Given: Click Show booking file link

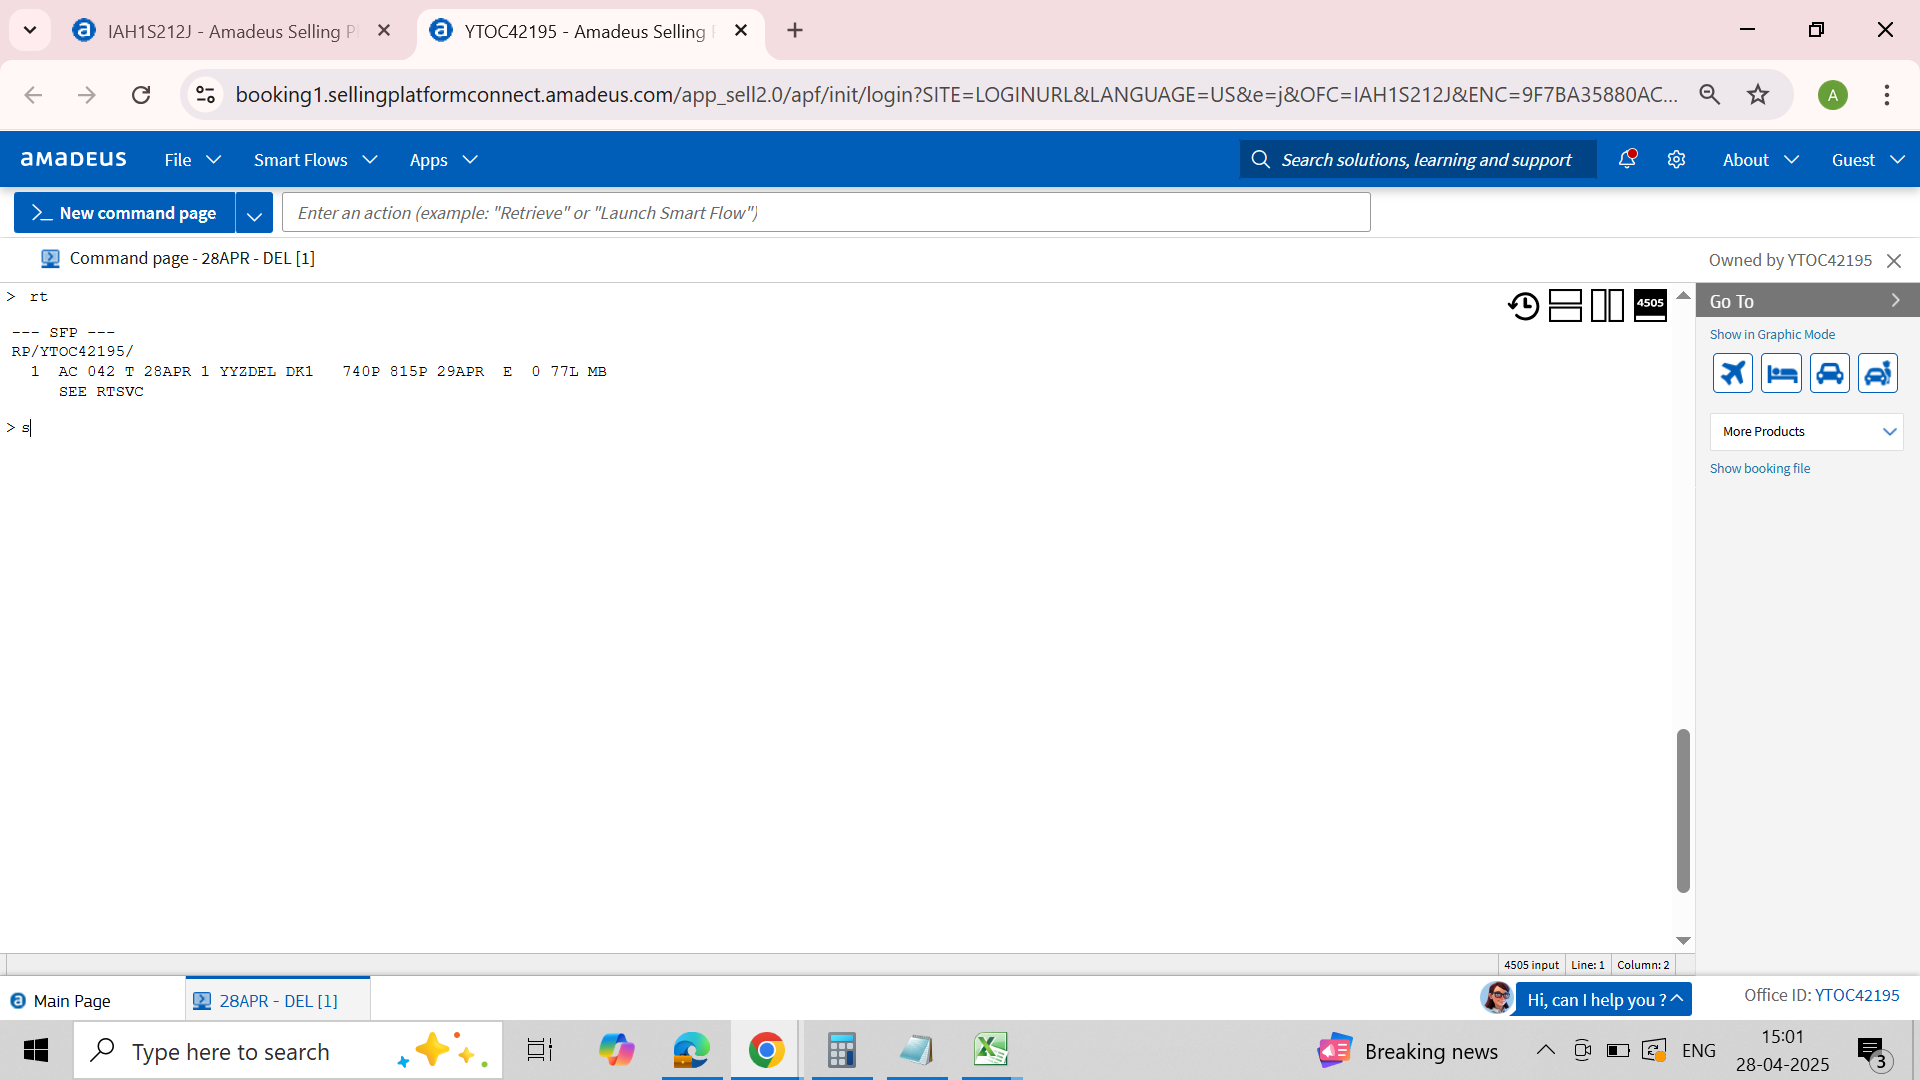Looking at the screenshot, I should (1759, 469).
